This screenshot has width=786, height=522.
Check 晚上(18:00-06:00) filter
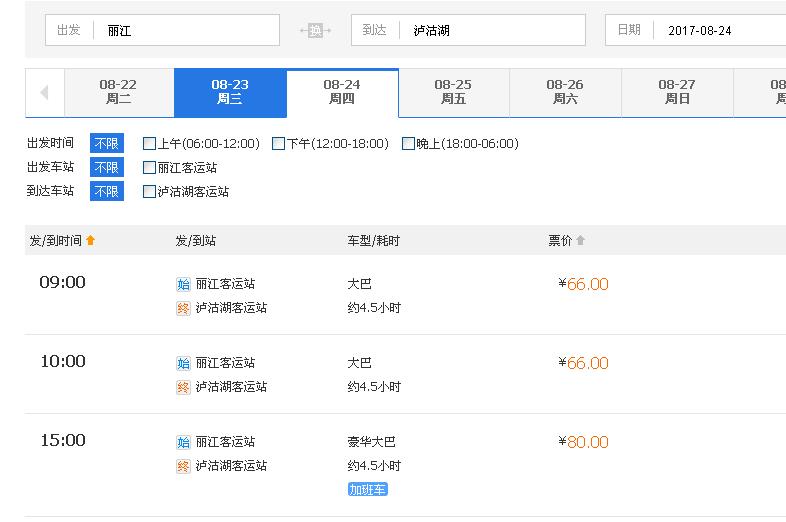click(x=408, y=144)
